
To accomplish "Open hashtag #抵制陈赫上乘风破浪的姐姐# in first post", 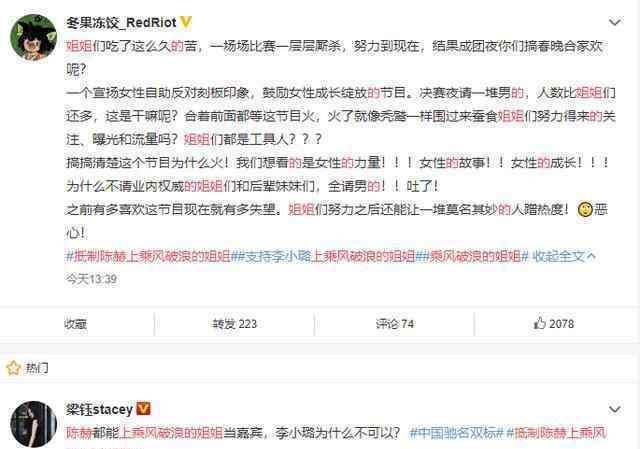I will pyautogui.click(x=149, y=256).
